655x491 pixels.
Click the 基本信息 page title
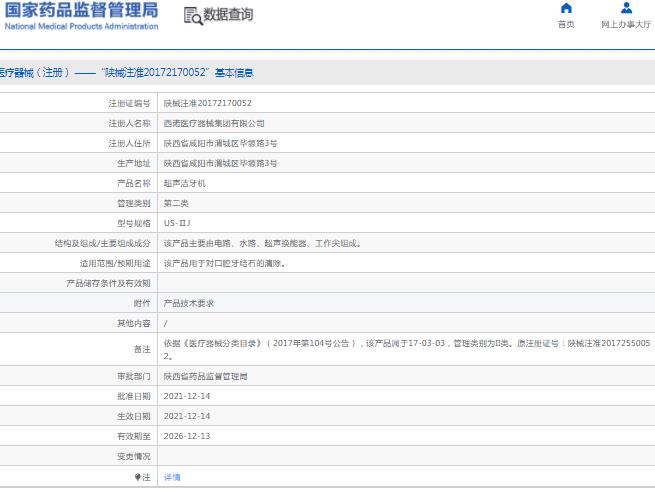234,73
